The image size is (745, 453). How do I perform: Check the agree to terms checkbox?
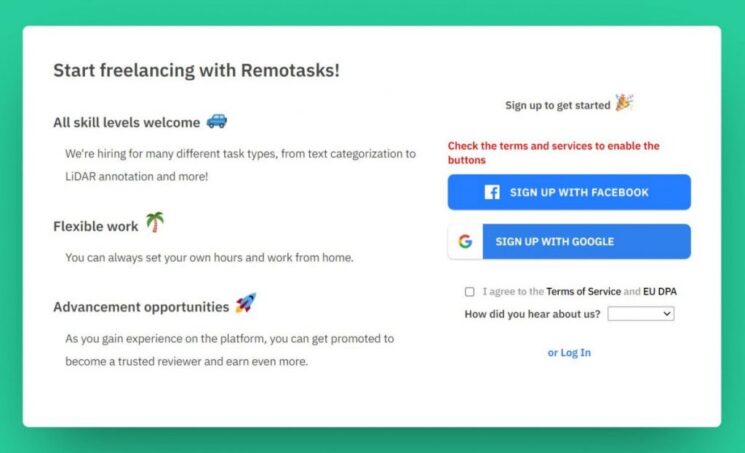pos(469,291)
